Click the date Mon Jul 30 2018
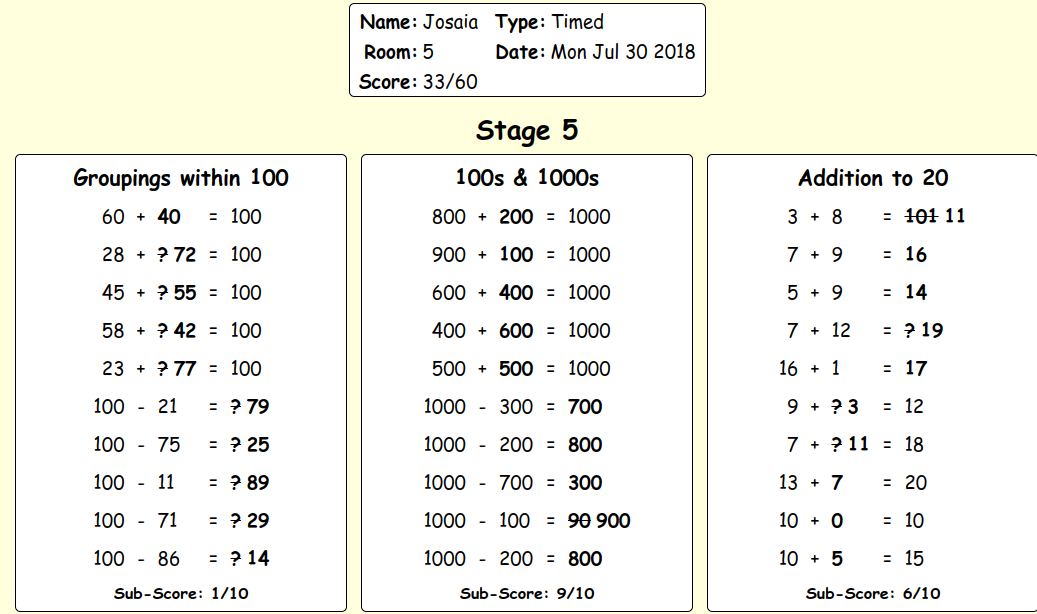Screen dimensions: 1037x614 click(x=623, y=52)
